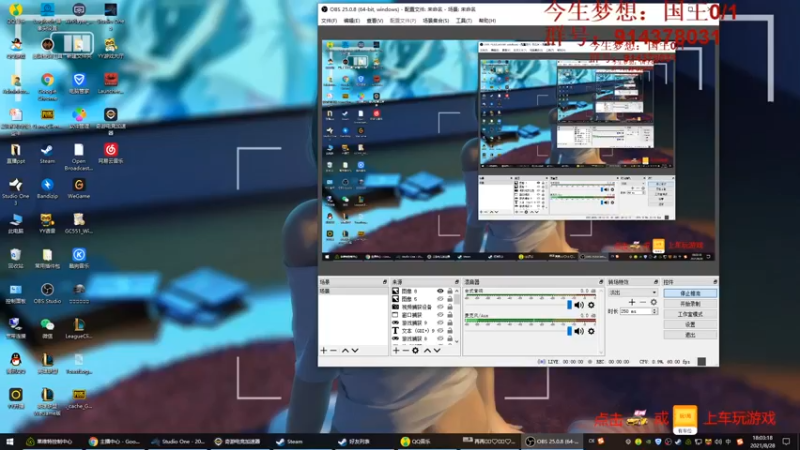This screenshot has height=450, width=800.
Task: Click the 工作室模式 studio mode button
Action: pyautogui.click(x=690, y=314)
